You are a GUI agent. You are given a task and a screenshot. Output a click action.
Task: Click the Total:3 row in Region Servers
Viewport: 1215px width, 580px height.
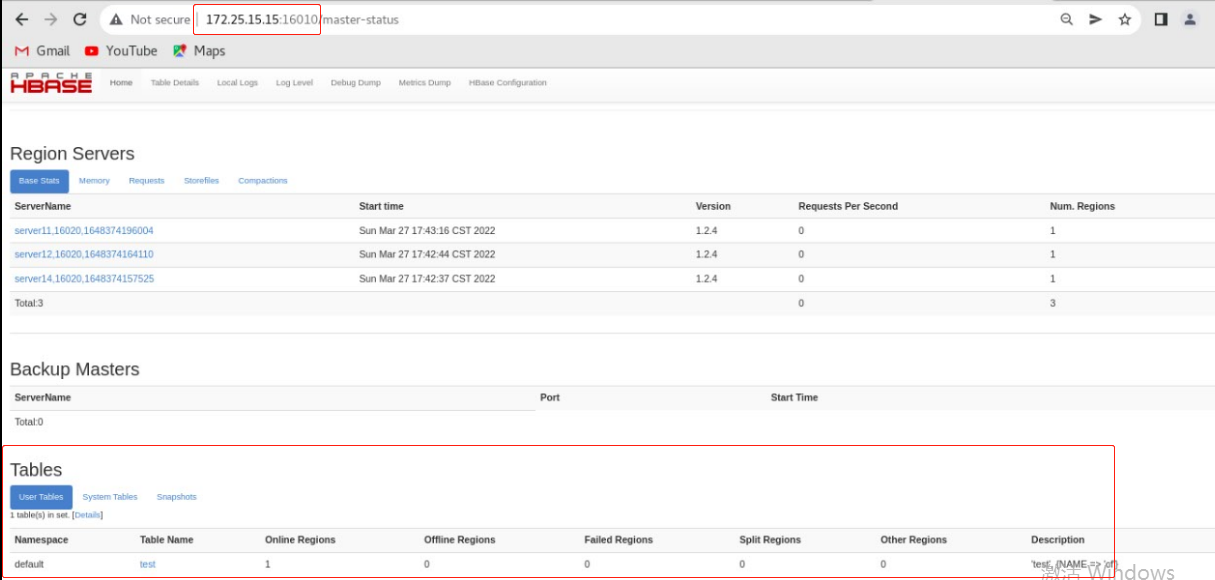pyautogui.click(x=608, y=303)
